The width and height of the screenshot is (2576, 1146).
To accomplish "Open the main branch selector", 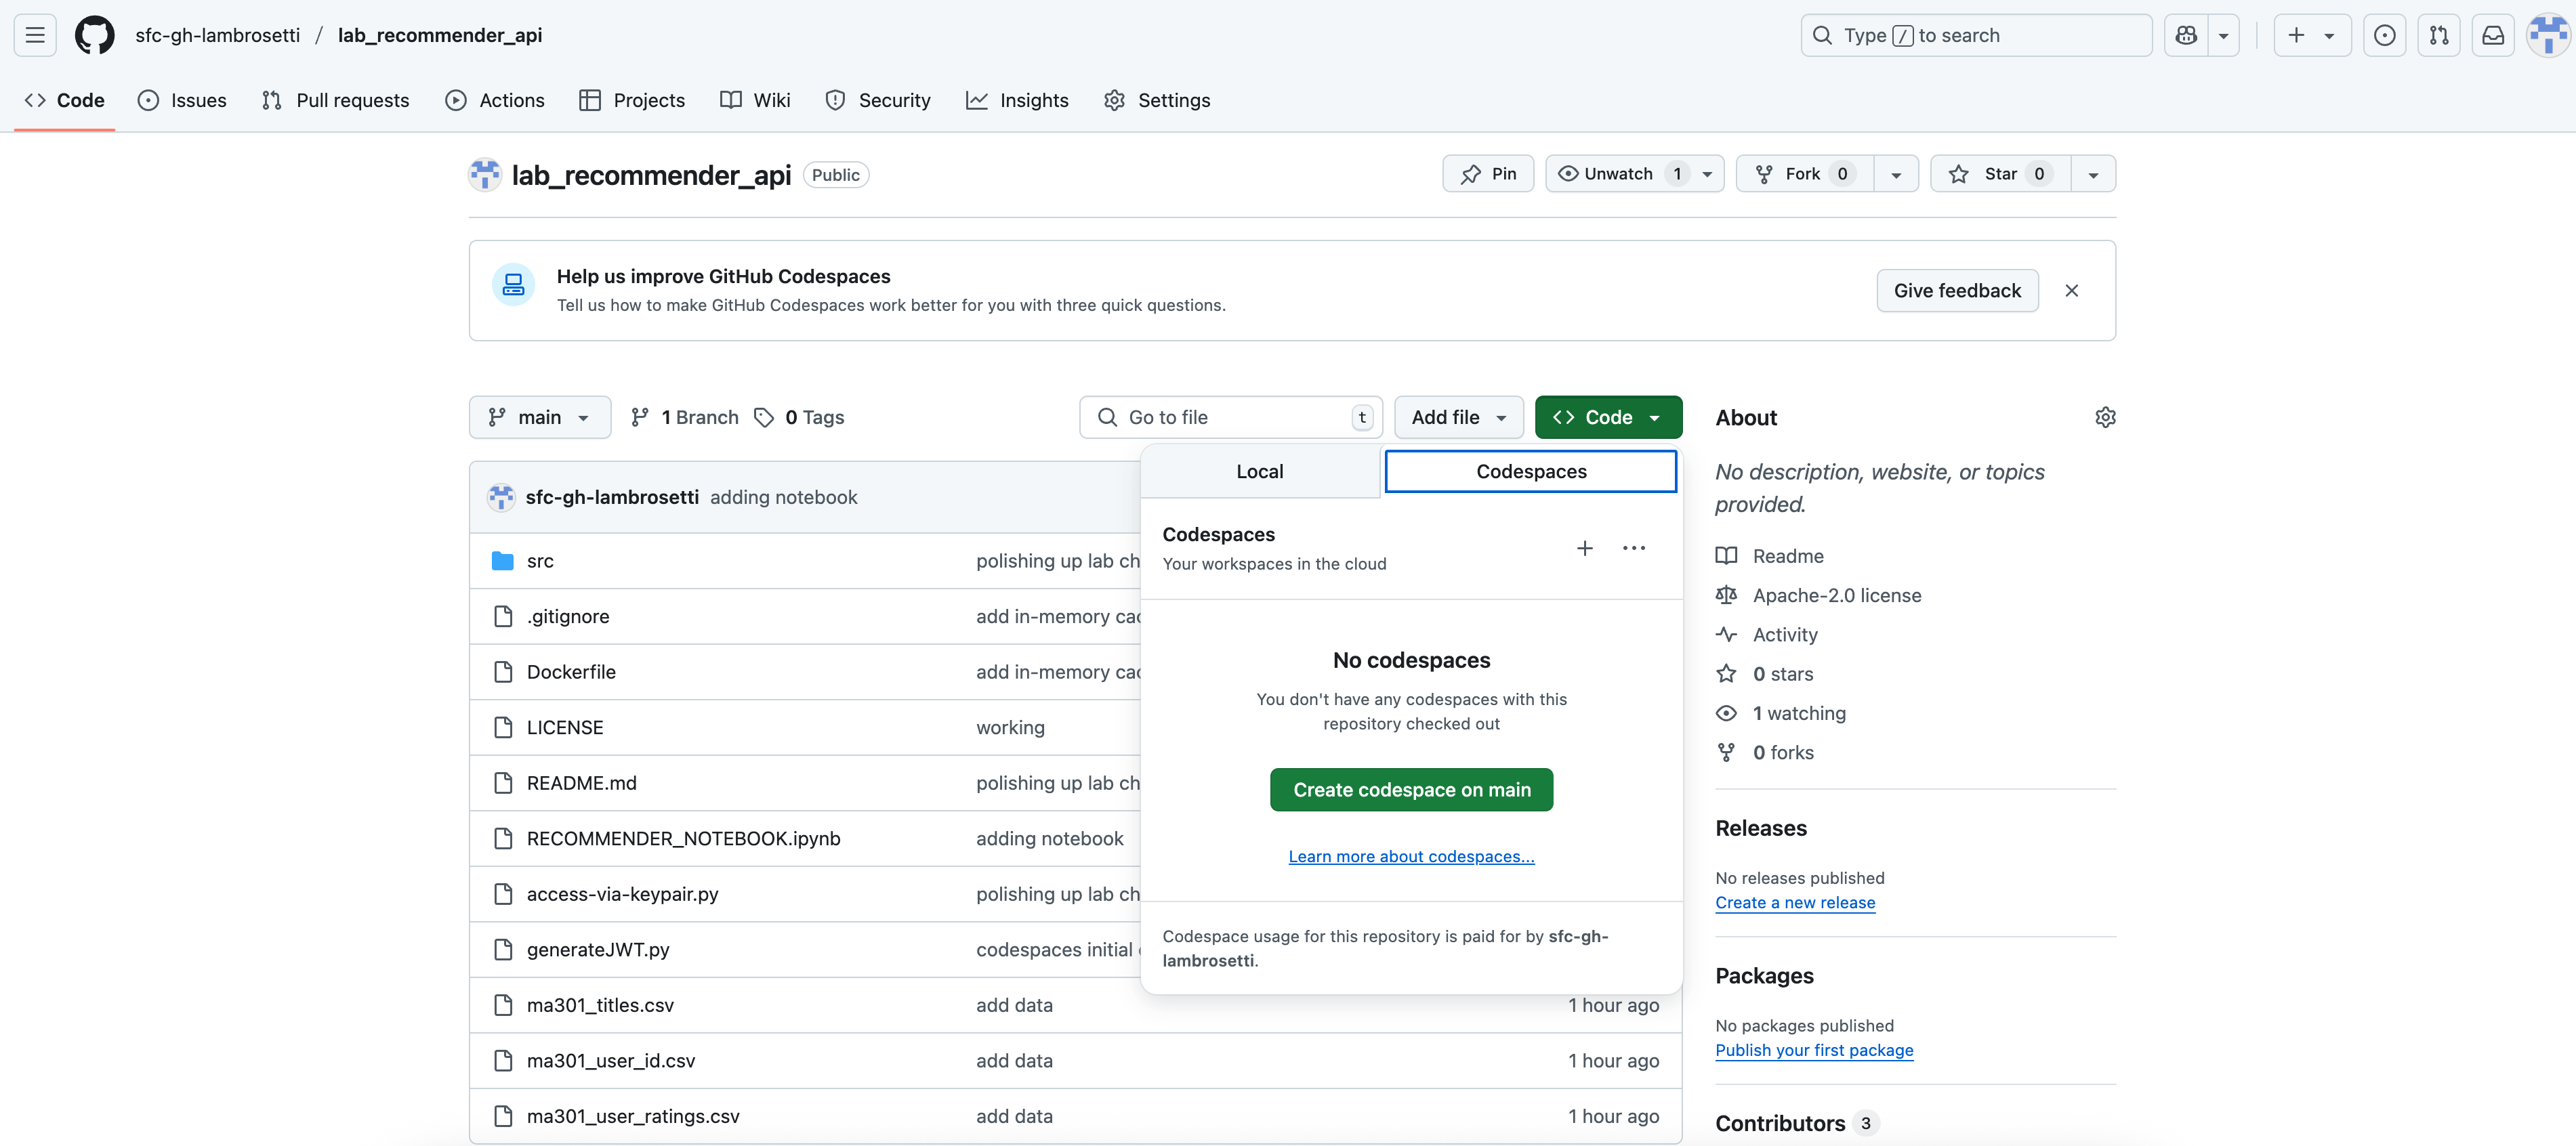I will point(540,417).
